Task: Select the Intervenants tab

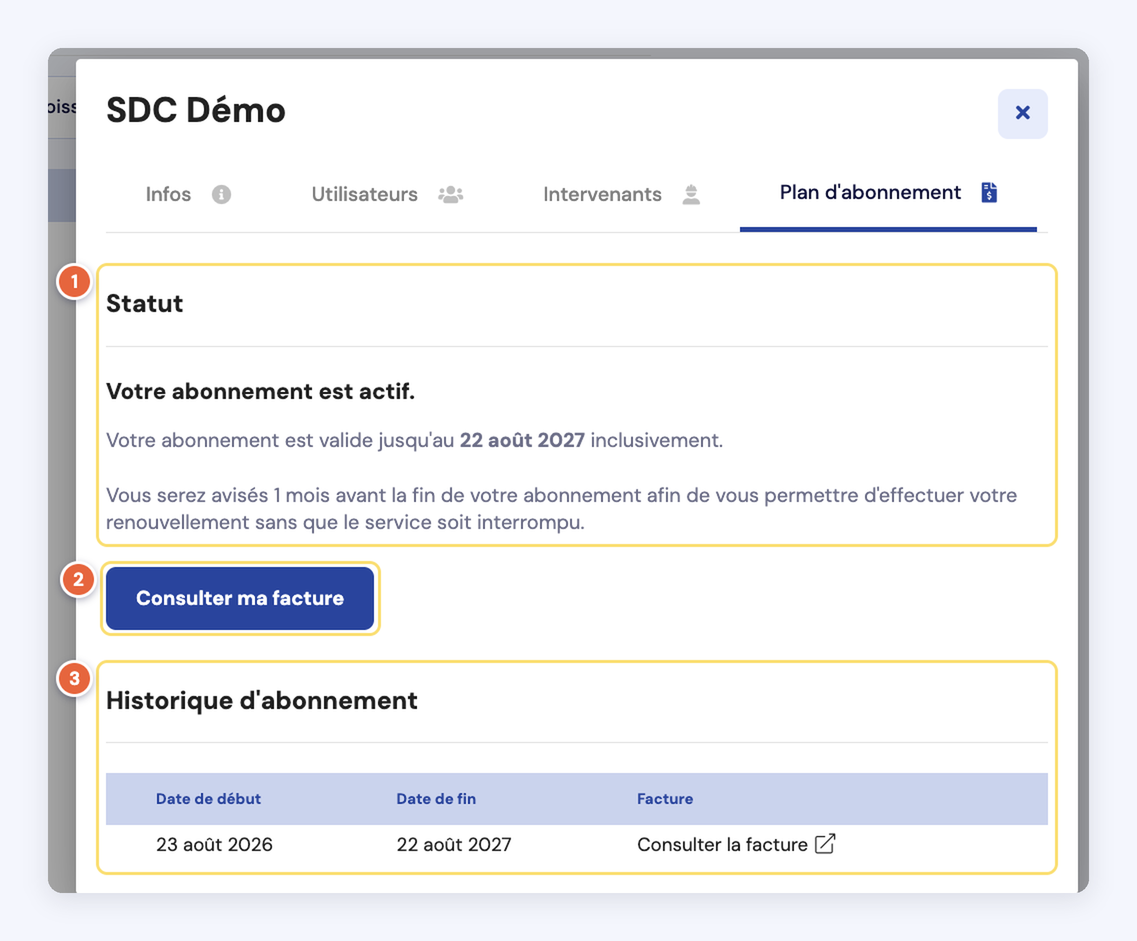Action: click(x=621, y=194)
